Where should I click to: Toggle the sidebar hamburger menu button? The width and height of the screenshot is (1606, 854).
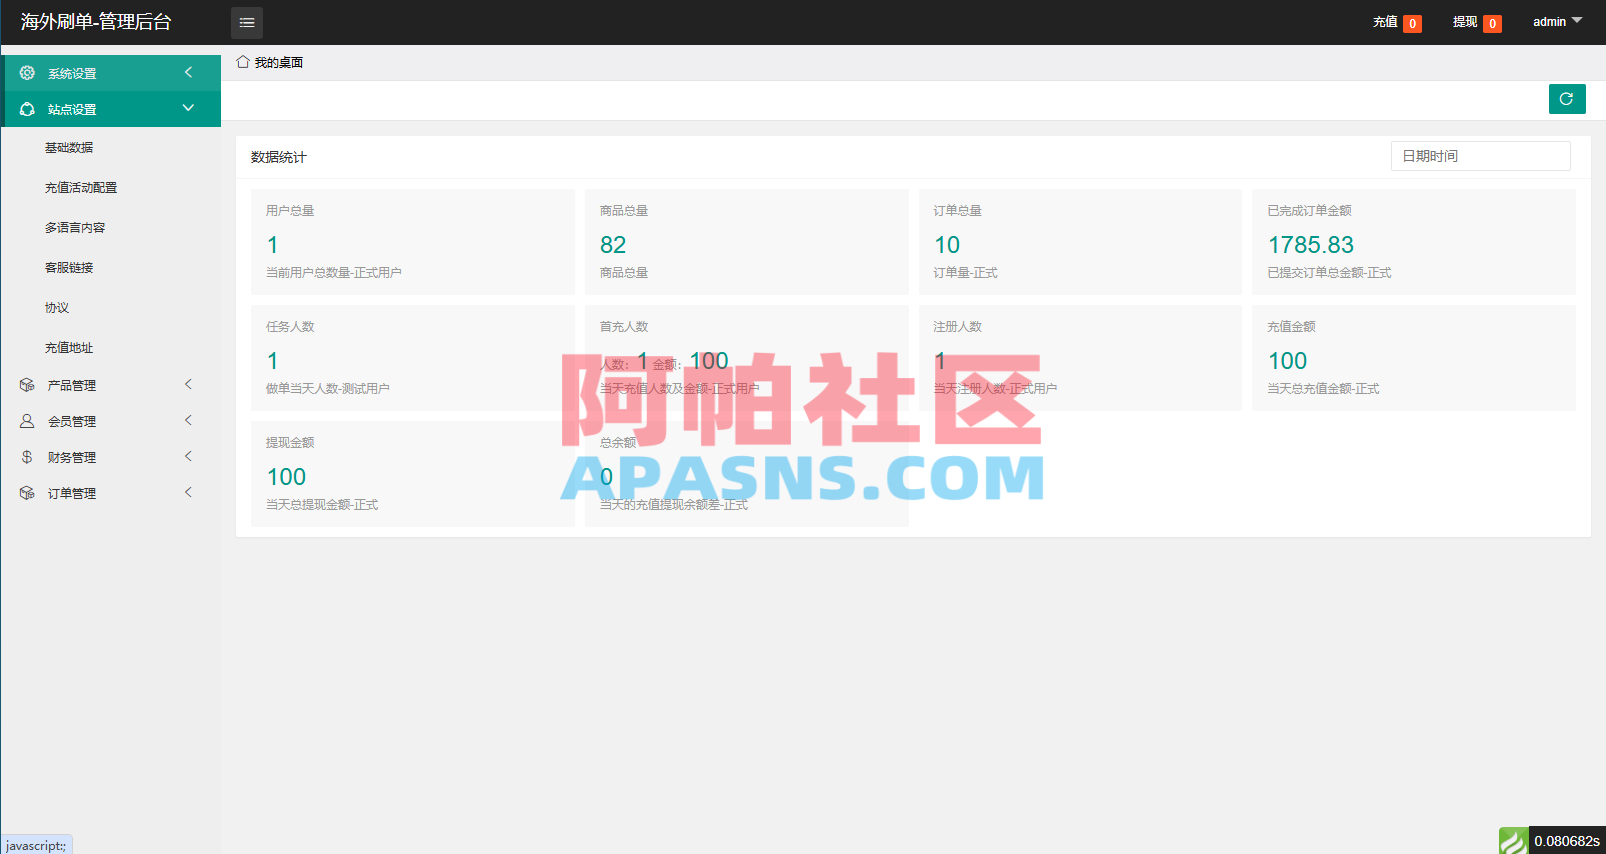[247, 22]
